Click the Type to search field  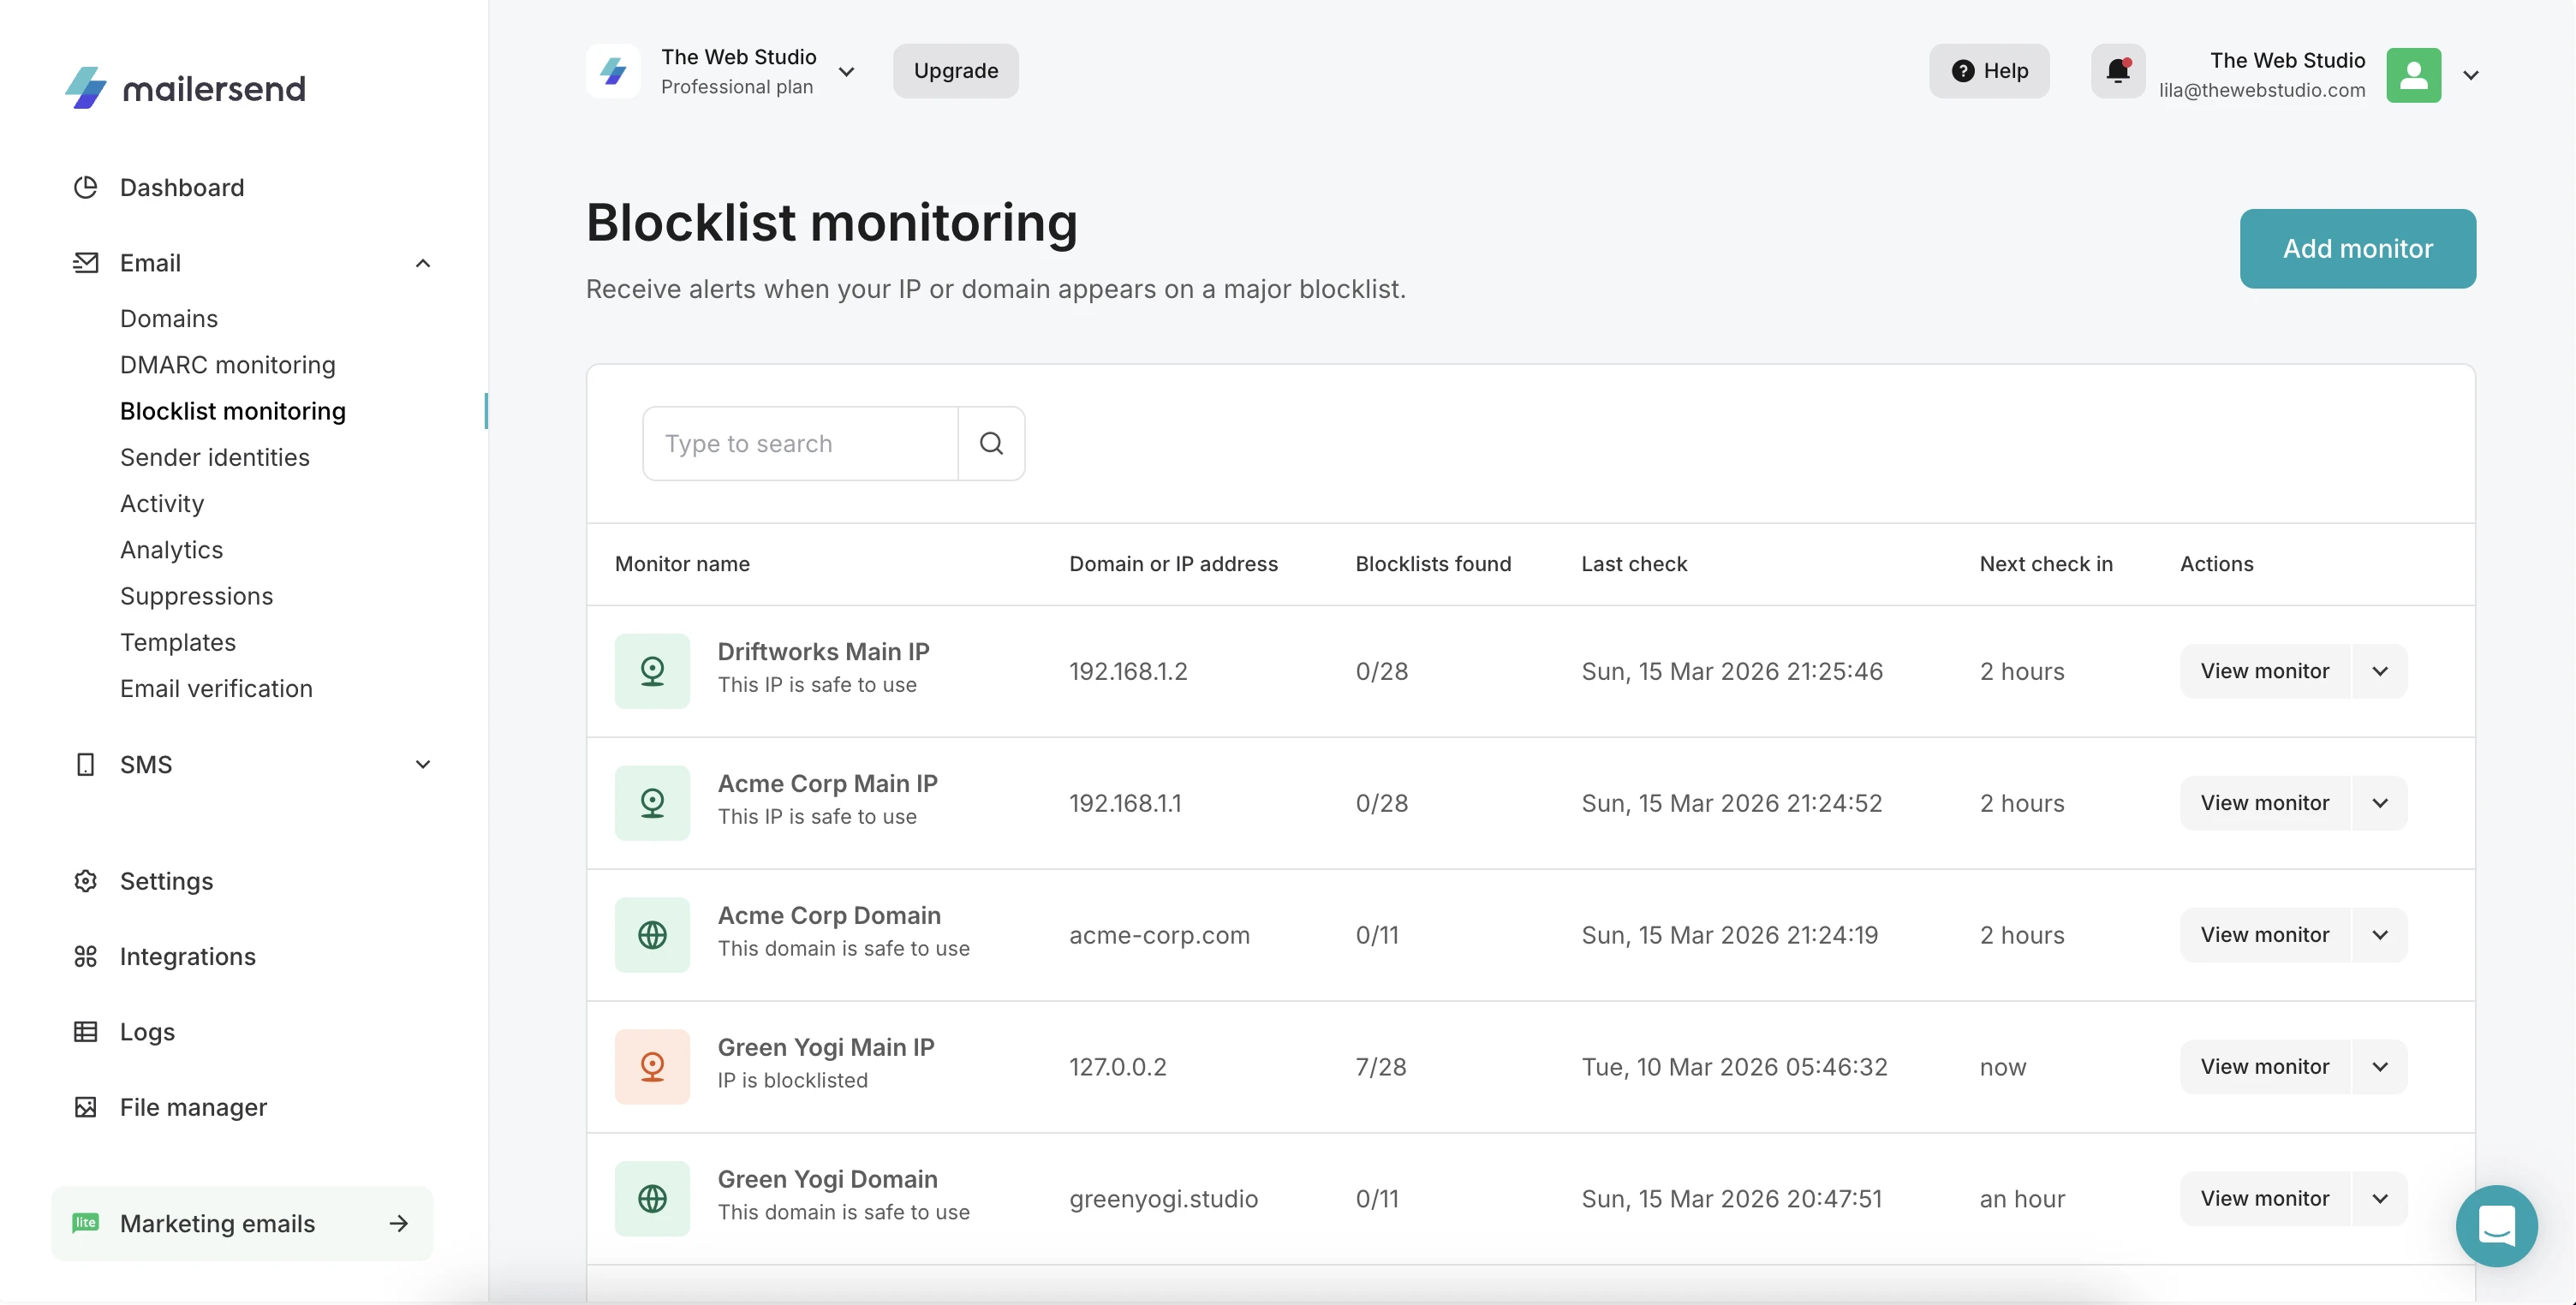click(799, 442)
